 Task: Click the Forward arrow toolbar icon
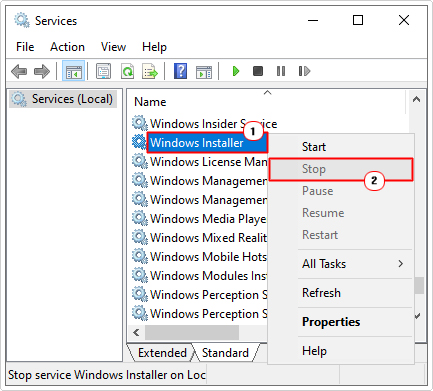(x=42, y=71)
